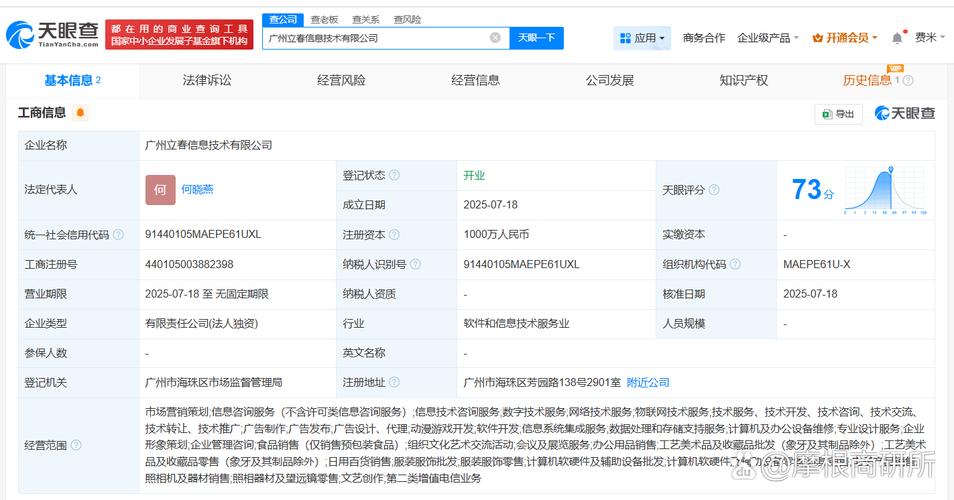Viewport: 954px width, 500px height.
Task: Click the help icon beside 经营范围
Action: tap(76, 445)
